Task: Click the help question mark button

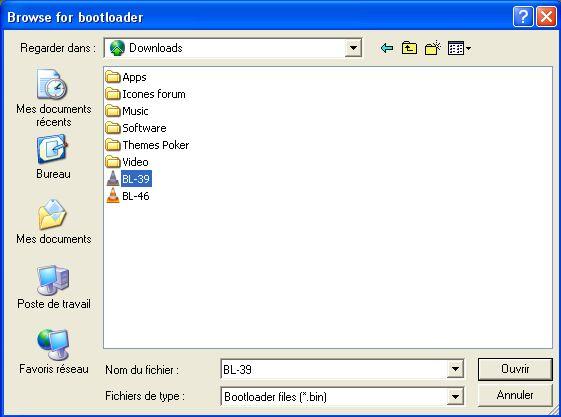Action: click(x=523, y=16)
